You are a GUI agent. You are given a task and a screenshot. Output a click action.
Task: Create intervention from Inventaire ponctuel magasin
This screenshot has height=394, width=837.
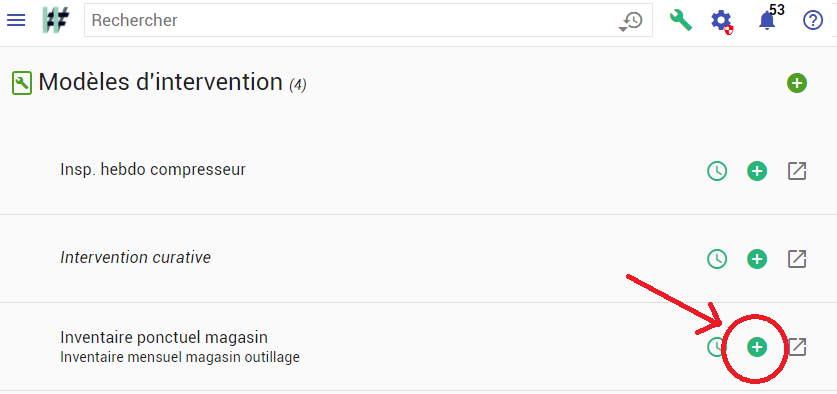click(756, 347)
